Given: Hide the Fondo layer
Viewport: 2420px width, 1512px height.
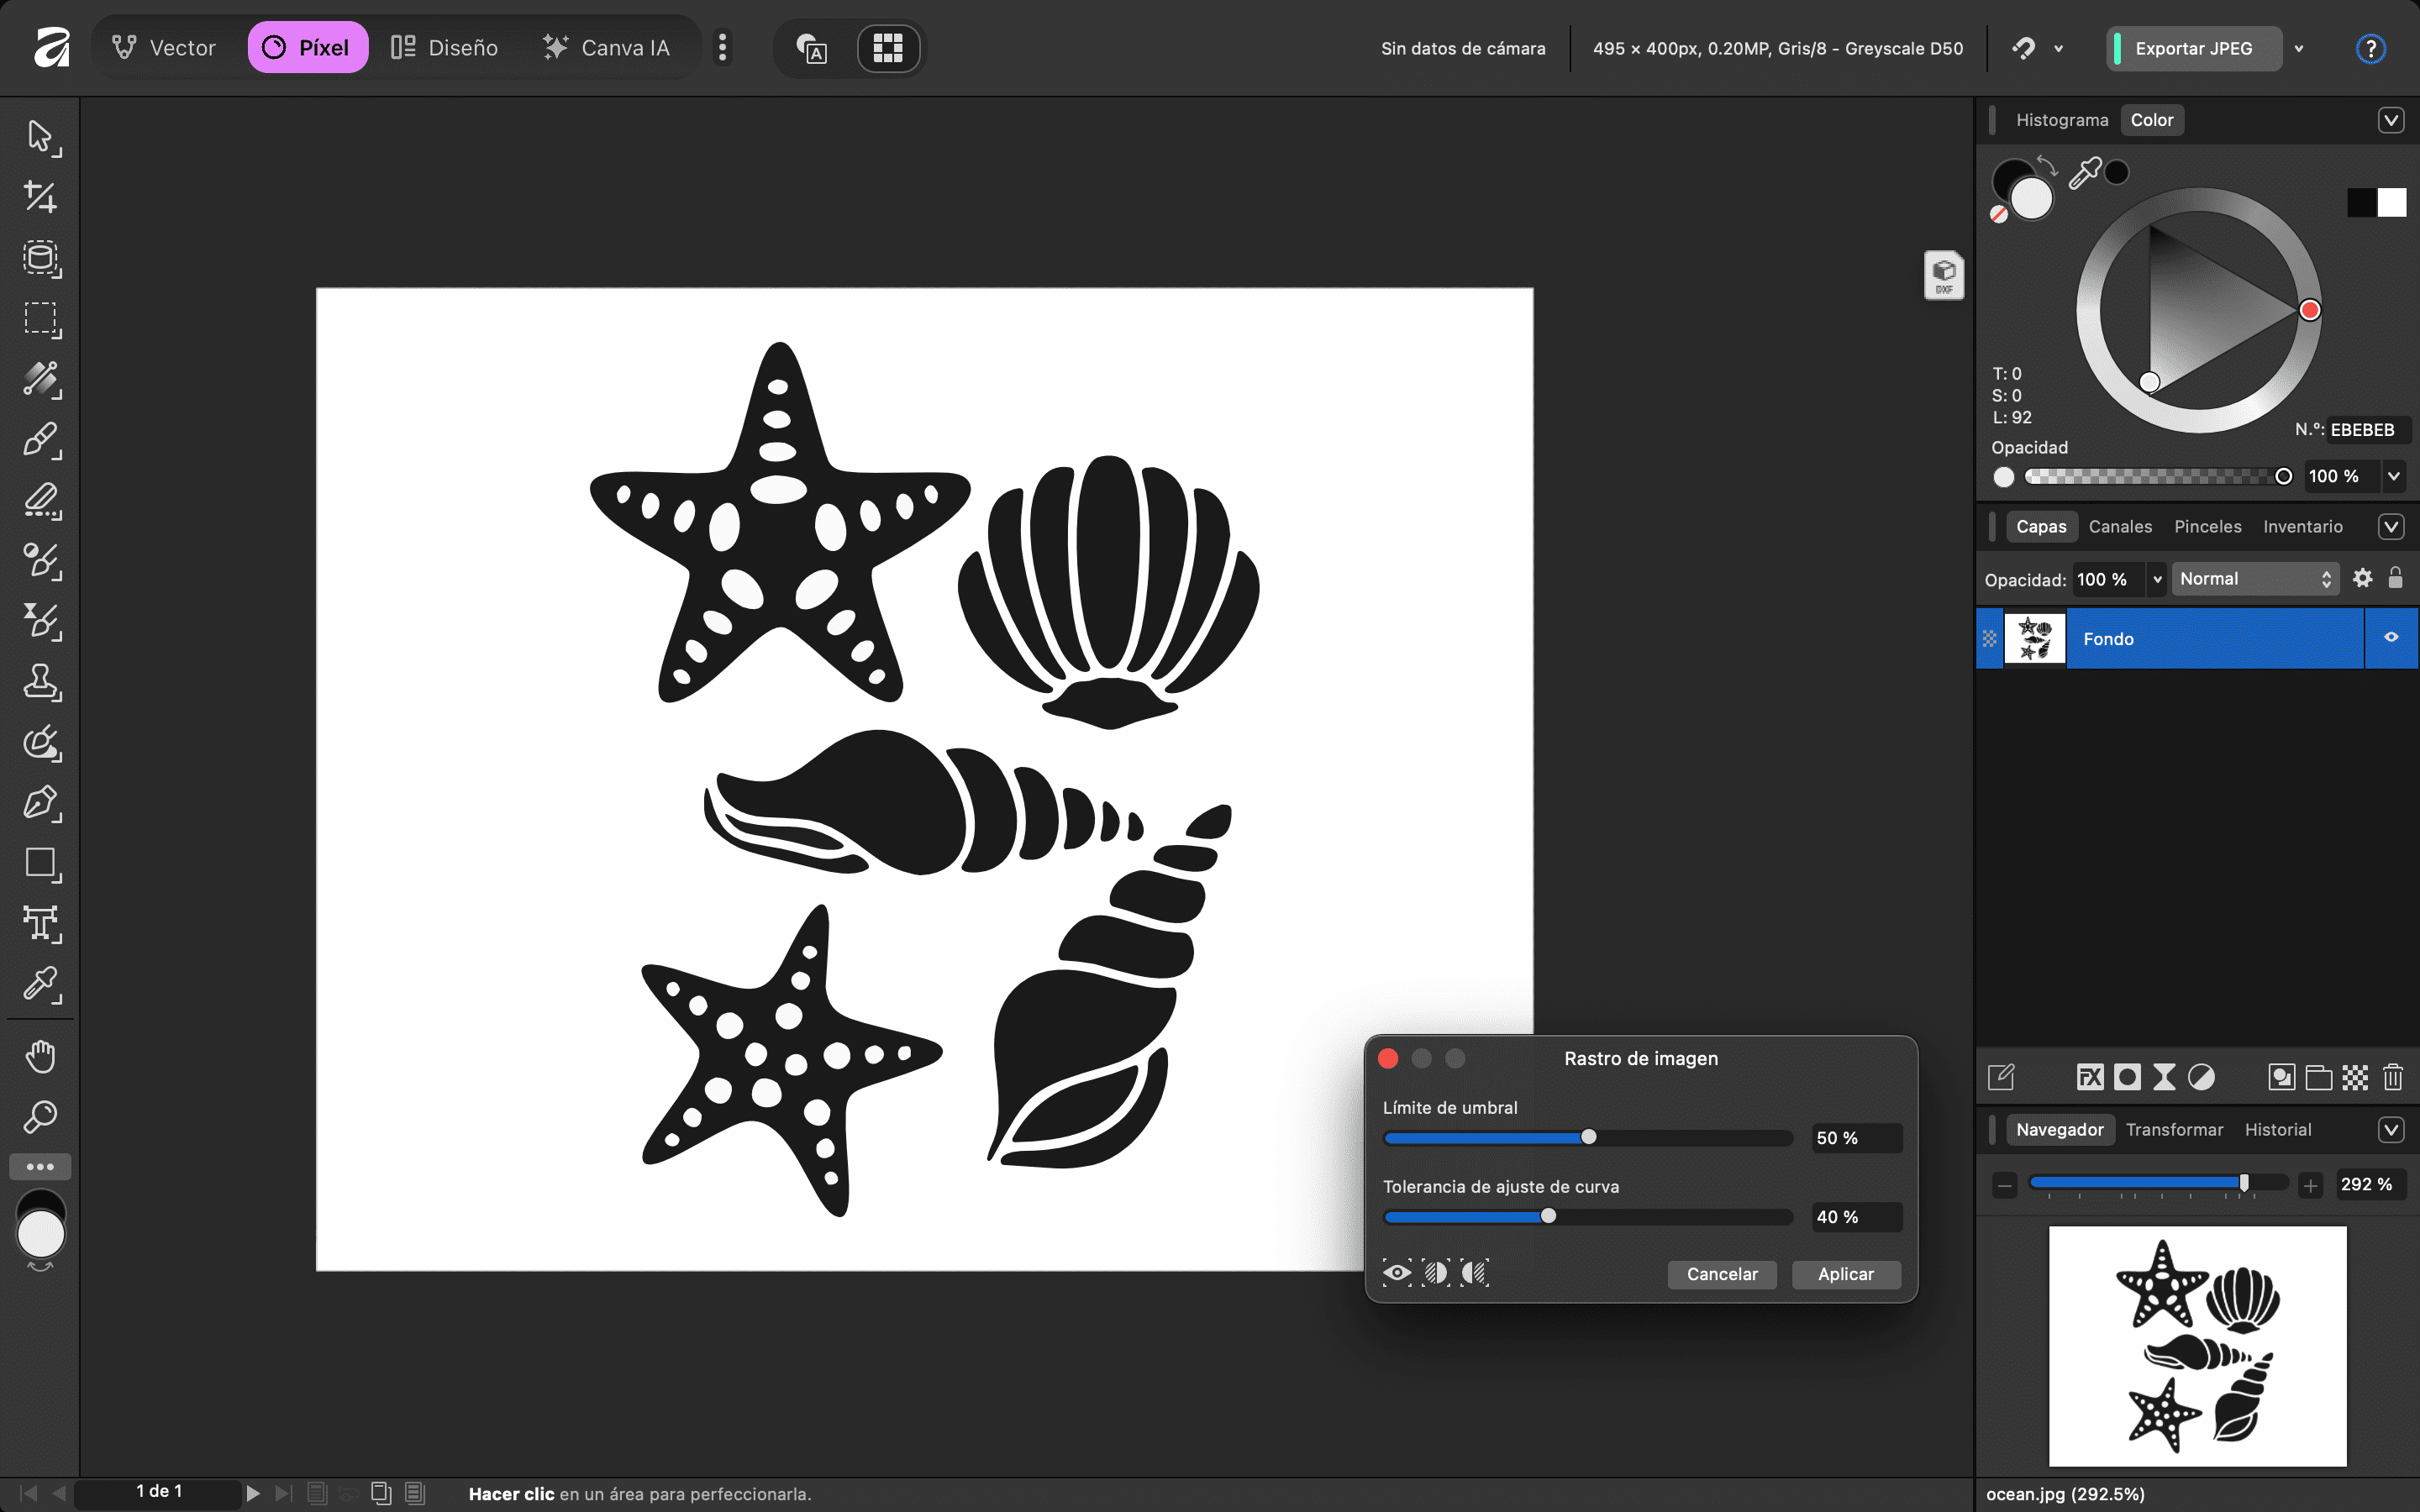Looking at the screenshot, I should (x=2391, y=637).
